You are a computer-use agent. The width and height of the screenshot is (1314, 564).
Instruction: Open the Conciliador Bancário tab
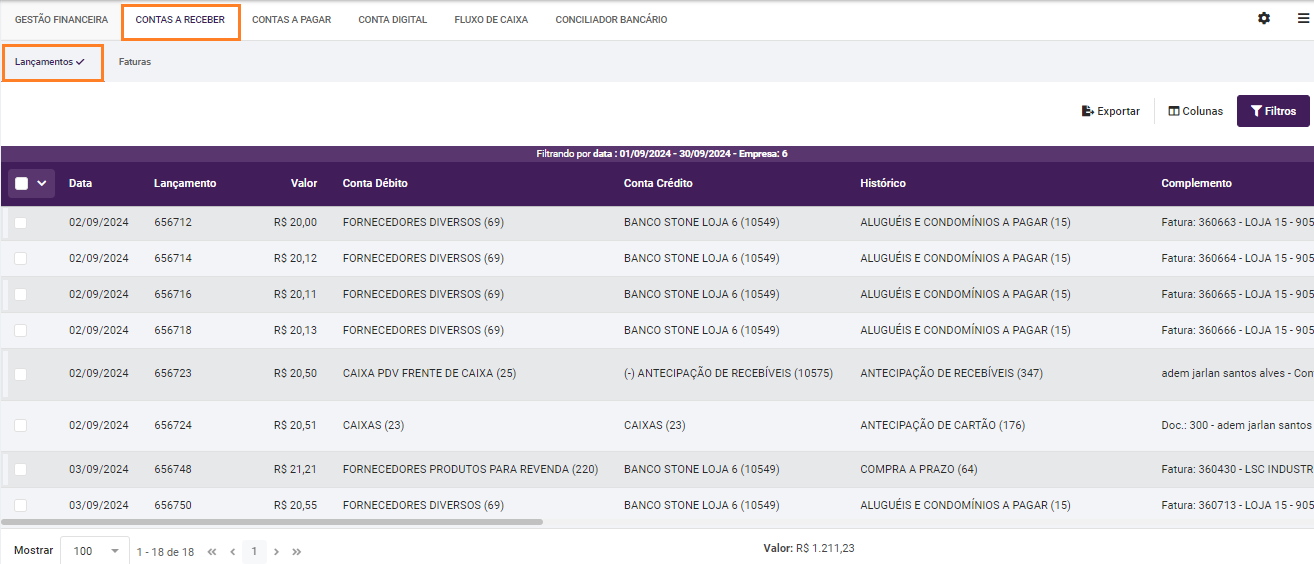click(x=611, y=20)
